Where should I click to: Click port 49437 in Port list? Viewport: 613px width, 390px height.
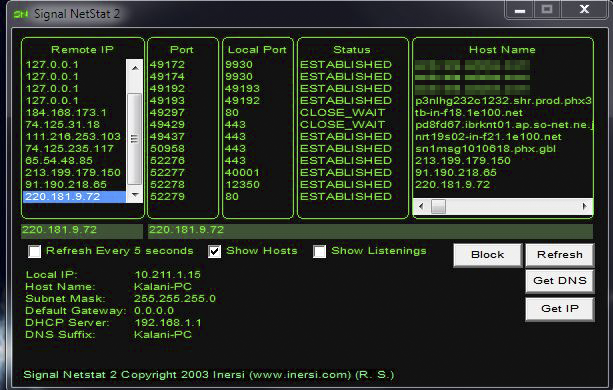[x=167, y=137]
